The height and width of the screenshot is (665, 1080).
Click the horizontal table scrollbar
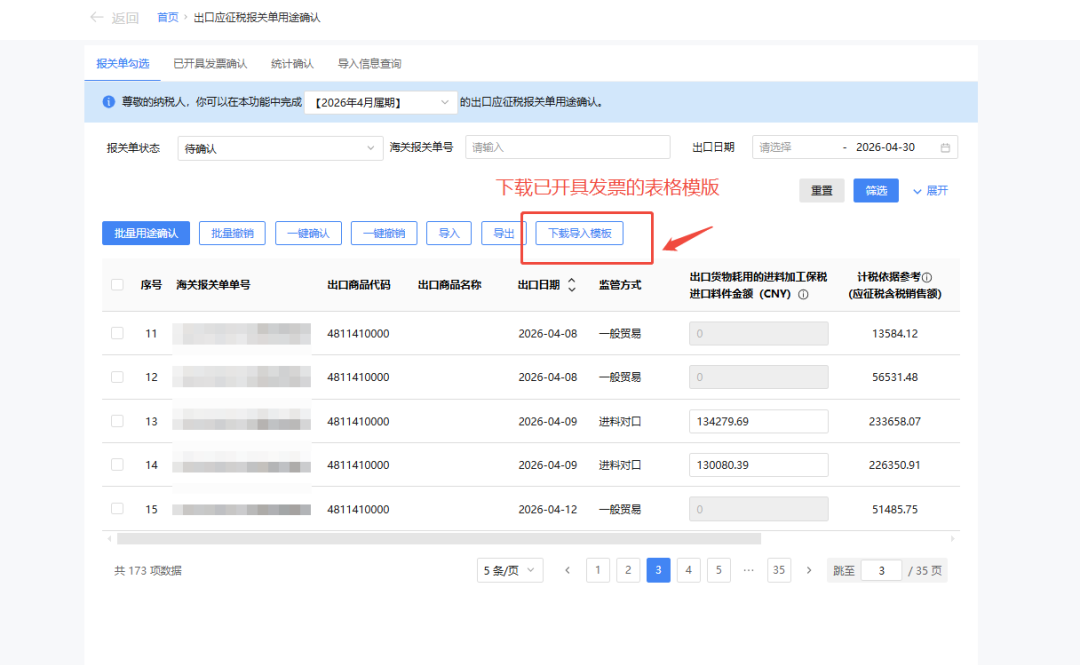click(x=439, y=539)
